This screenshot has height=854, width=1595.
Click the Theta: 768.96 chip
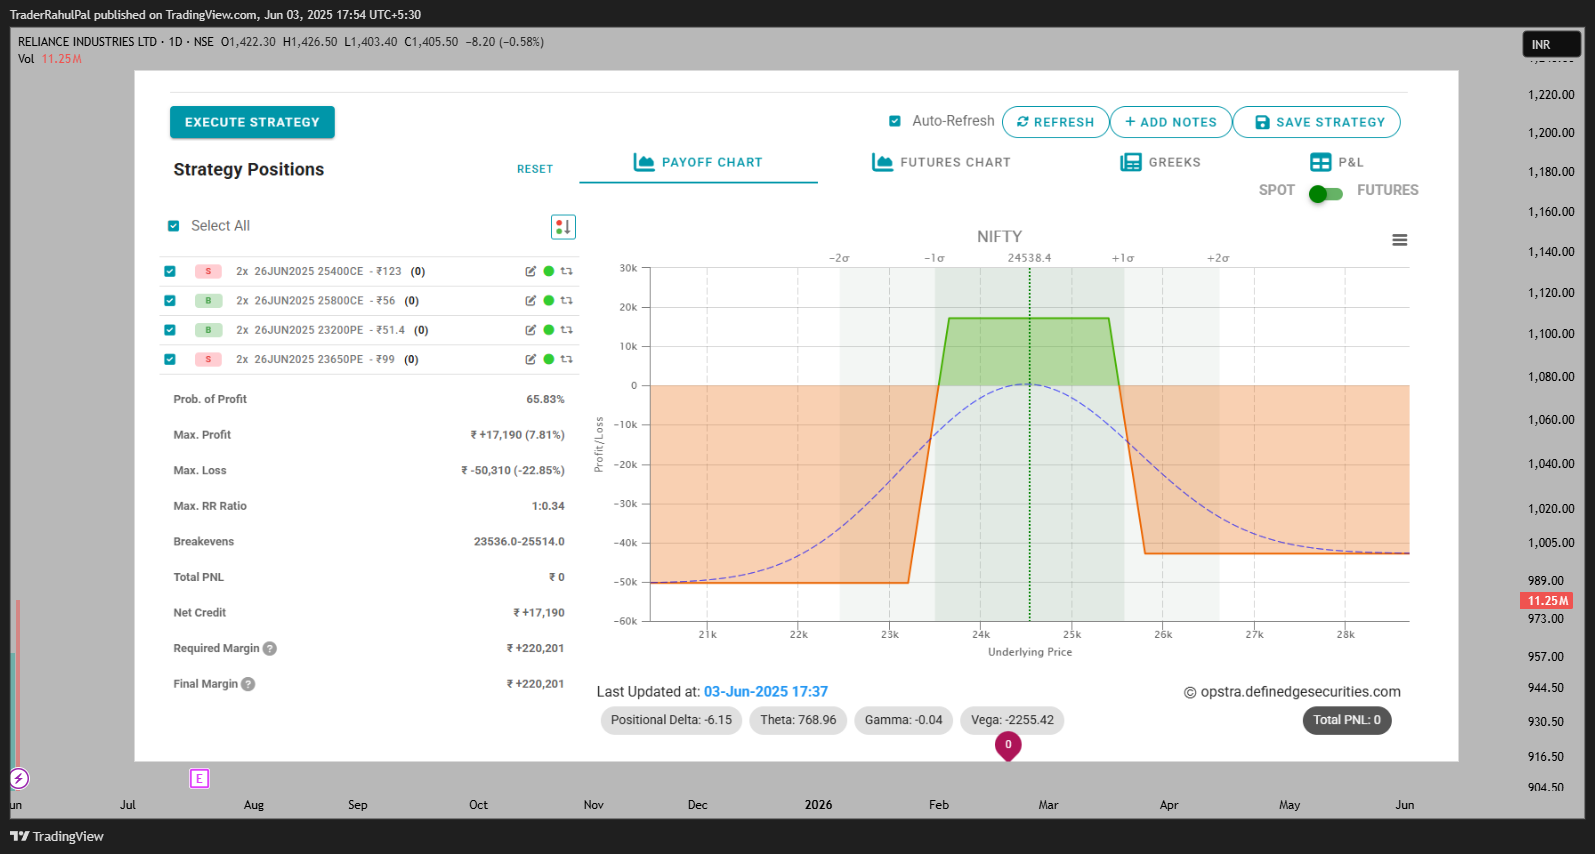[x=798, y=720]
